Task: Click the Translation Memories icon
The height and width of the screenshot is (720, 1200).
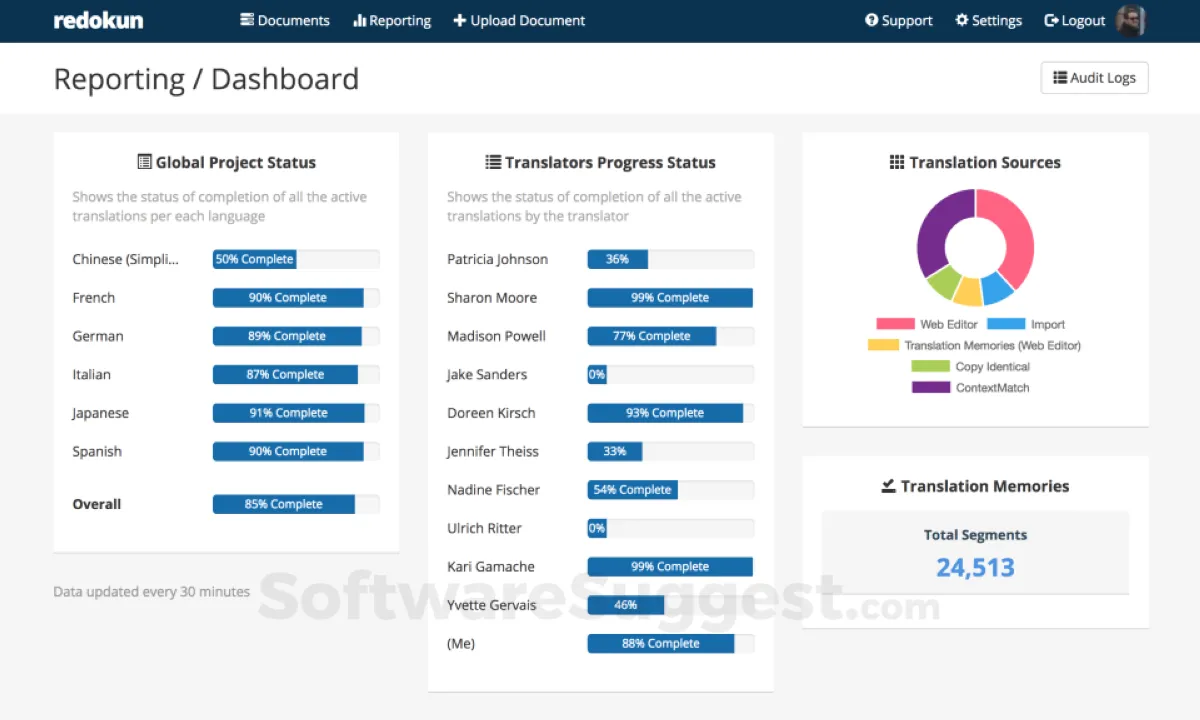Action: [888, 486]
